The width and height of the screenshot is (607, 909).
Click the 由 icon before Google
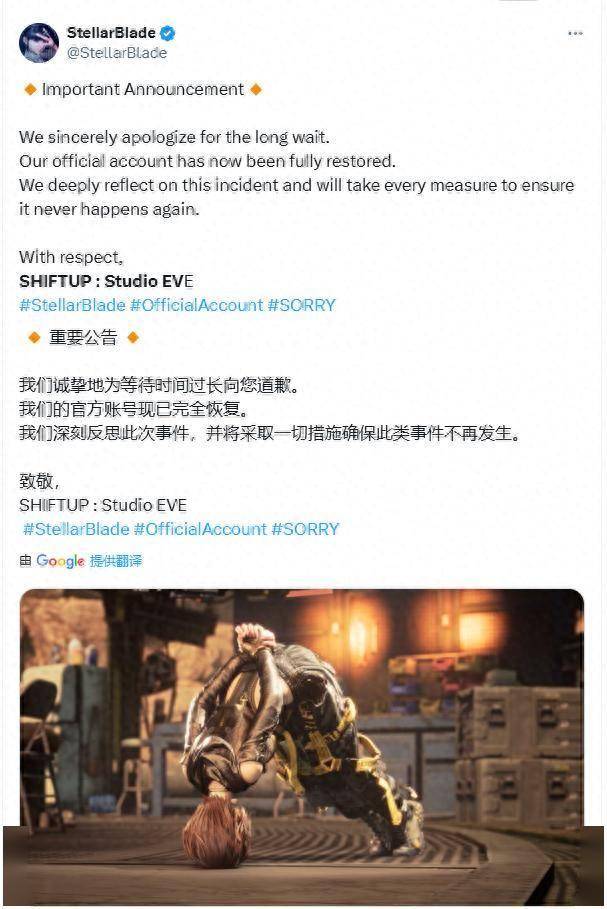(25, 561)
